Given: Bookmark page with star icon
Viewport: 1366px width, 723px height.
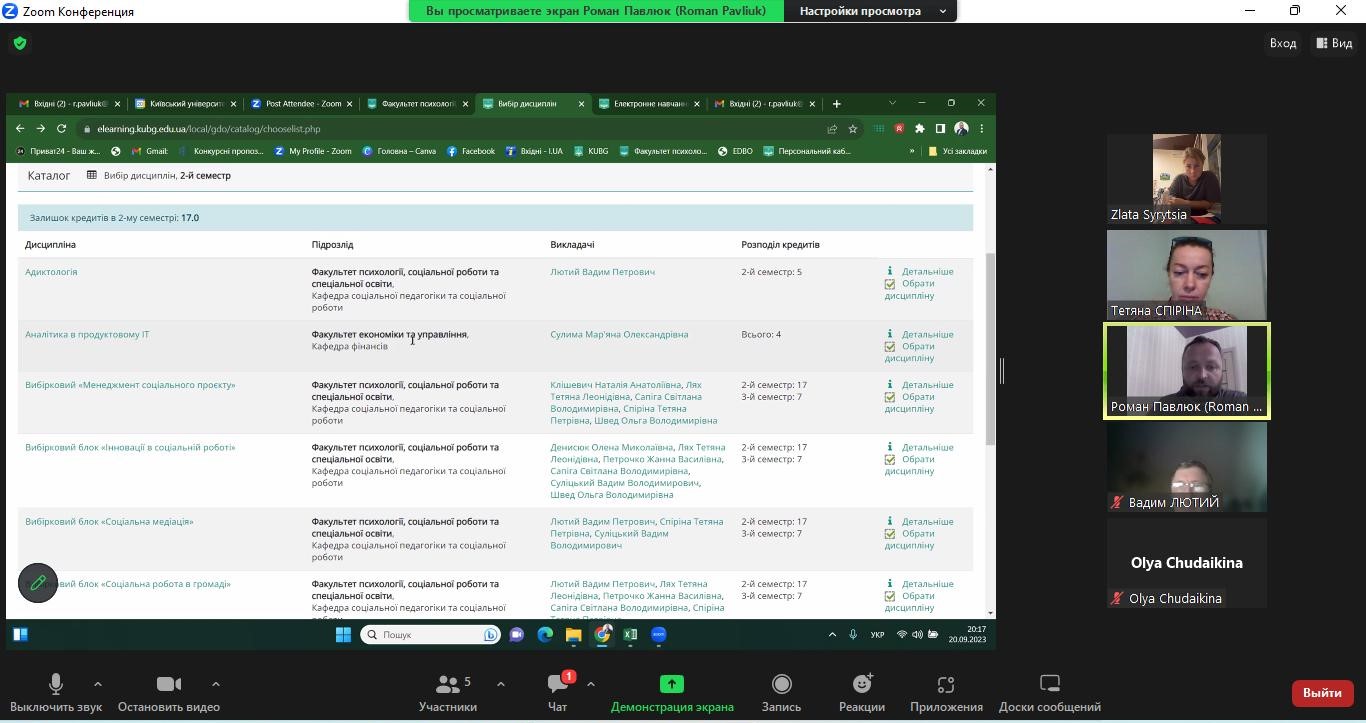Looking at the screenshot, I should click(x=853, y=129).
